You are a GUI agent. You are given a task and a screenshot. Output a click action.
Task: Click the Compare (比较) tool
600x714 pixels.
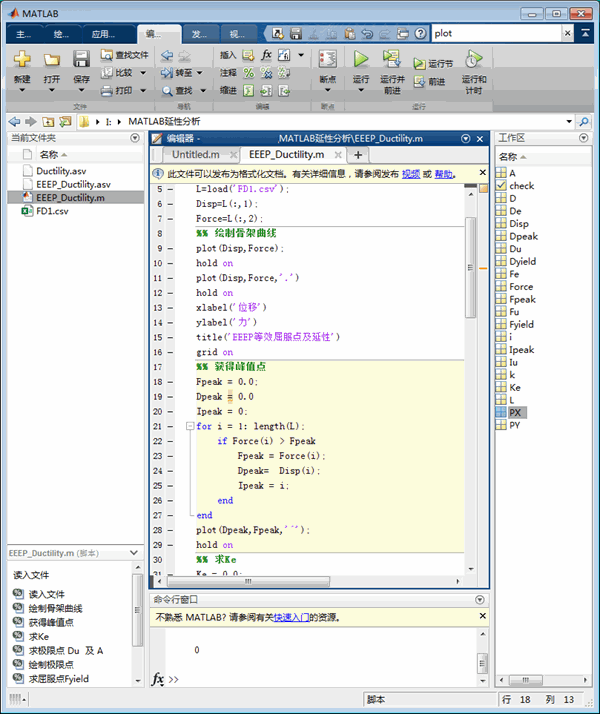click(117, 72)
